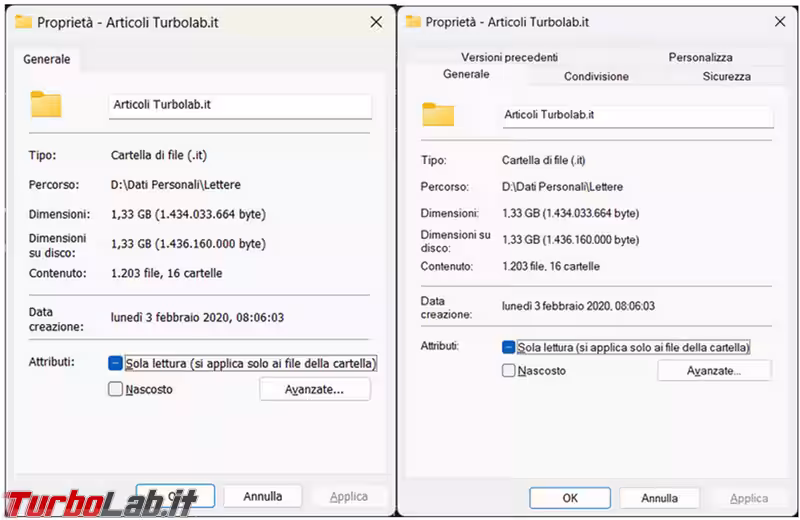Click path 'D:\Dati Personali\Lettere' in left window
This screenshot has width=800, height=520.
pos(176,185)
